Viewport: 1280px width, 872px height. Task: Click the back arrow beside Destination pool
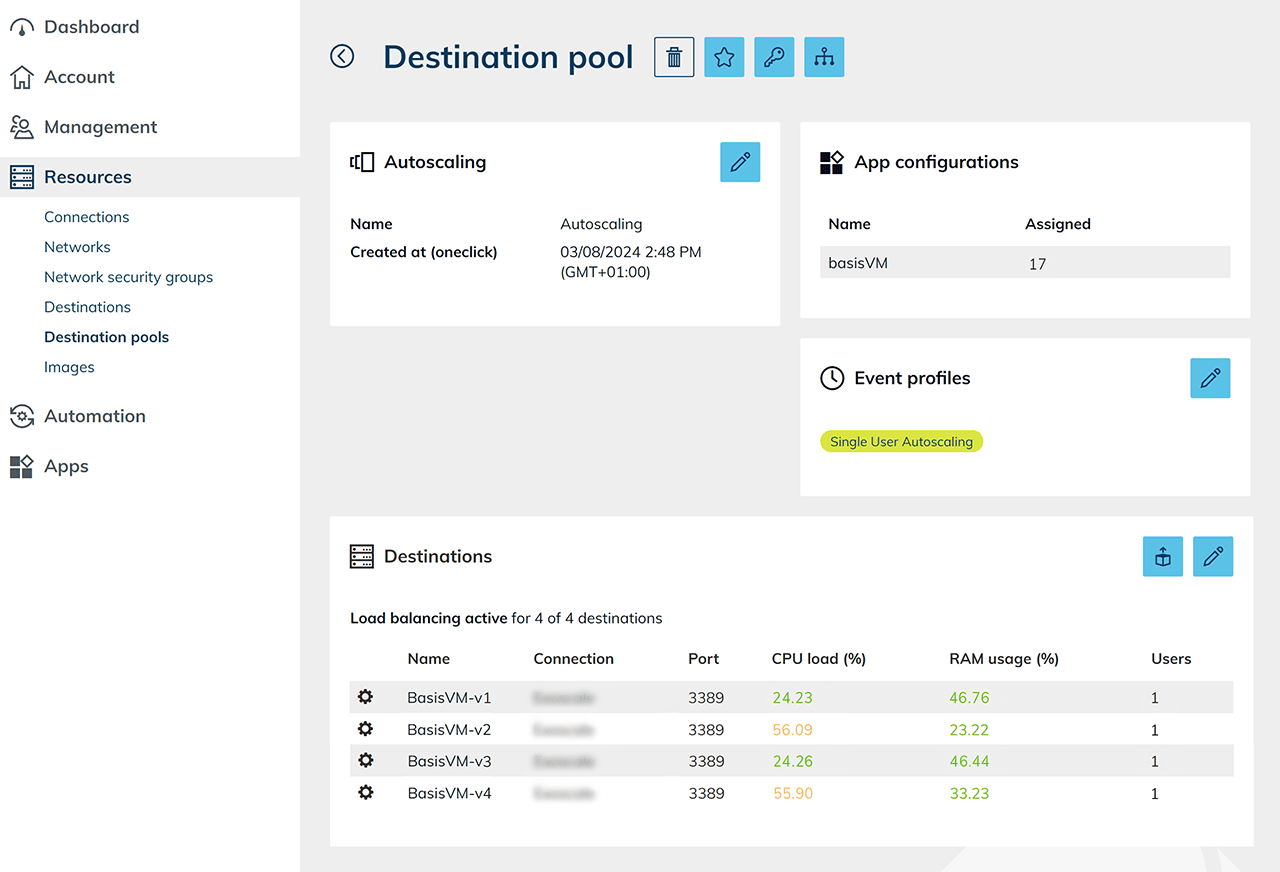(342, 57)
